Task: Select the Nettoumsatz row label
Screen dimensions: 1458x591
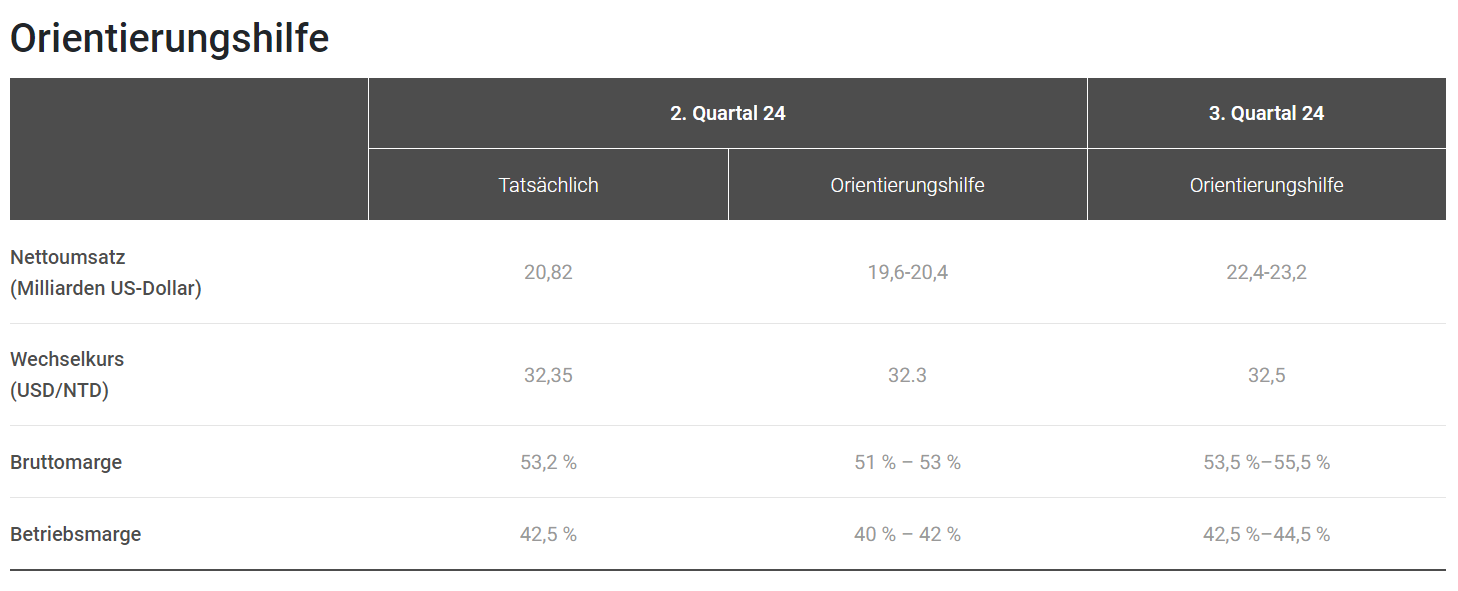Action: tap(68, 257)
